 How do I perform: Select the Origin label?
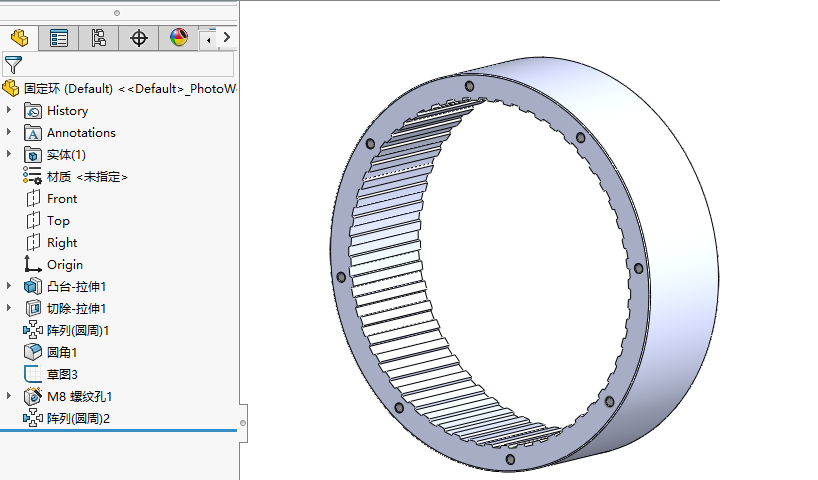(65, 265)
